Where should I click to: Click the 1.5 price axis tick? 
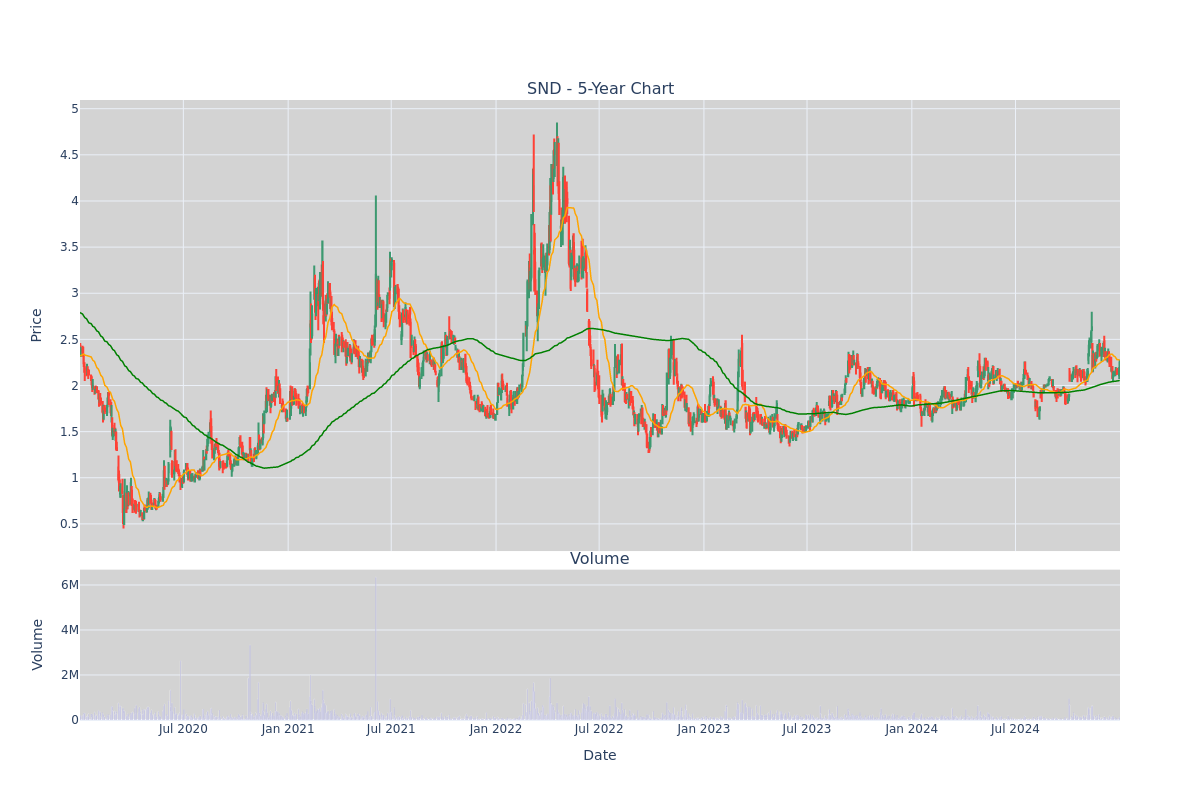[69, 432]
